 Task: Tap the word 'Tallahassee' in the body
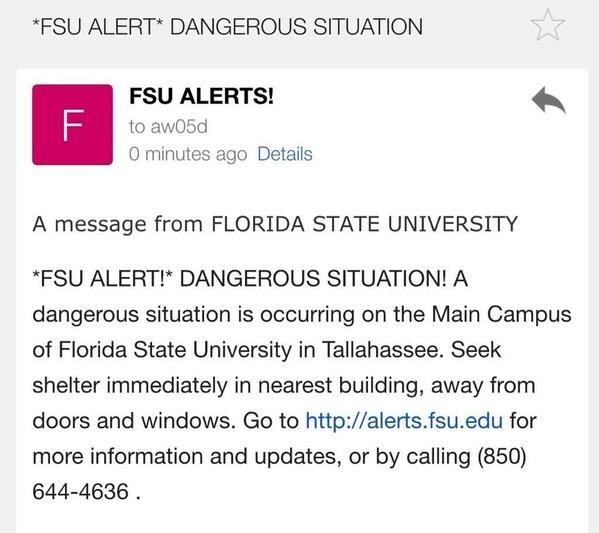[383, 350]
